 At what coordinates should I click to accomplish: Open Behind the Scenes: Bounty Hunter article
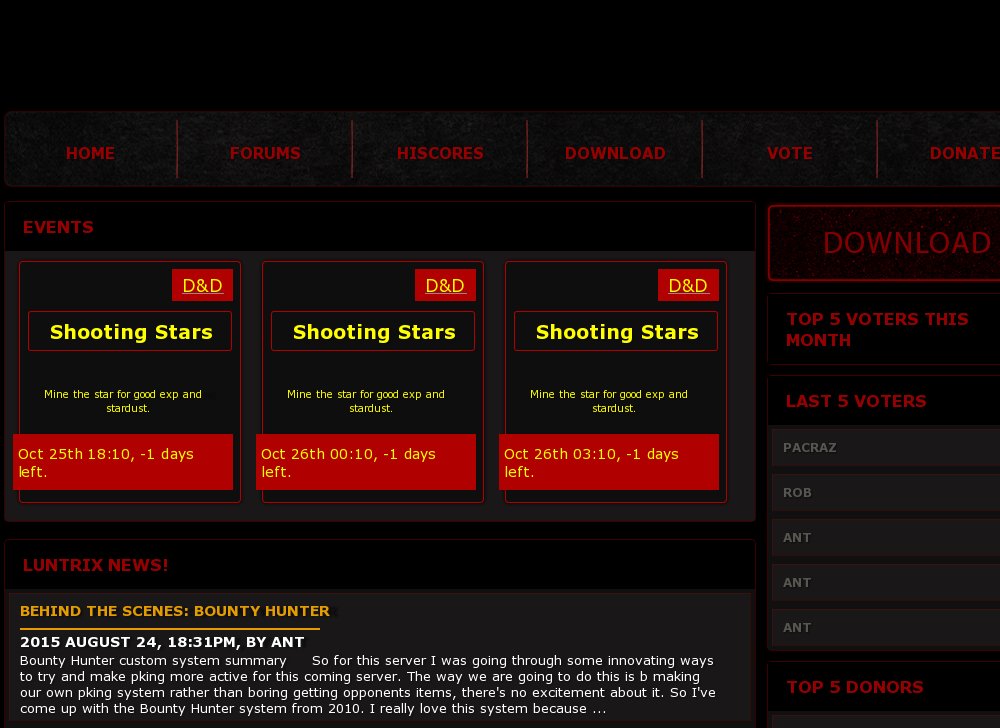175,611
